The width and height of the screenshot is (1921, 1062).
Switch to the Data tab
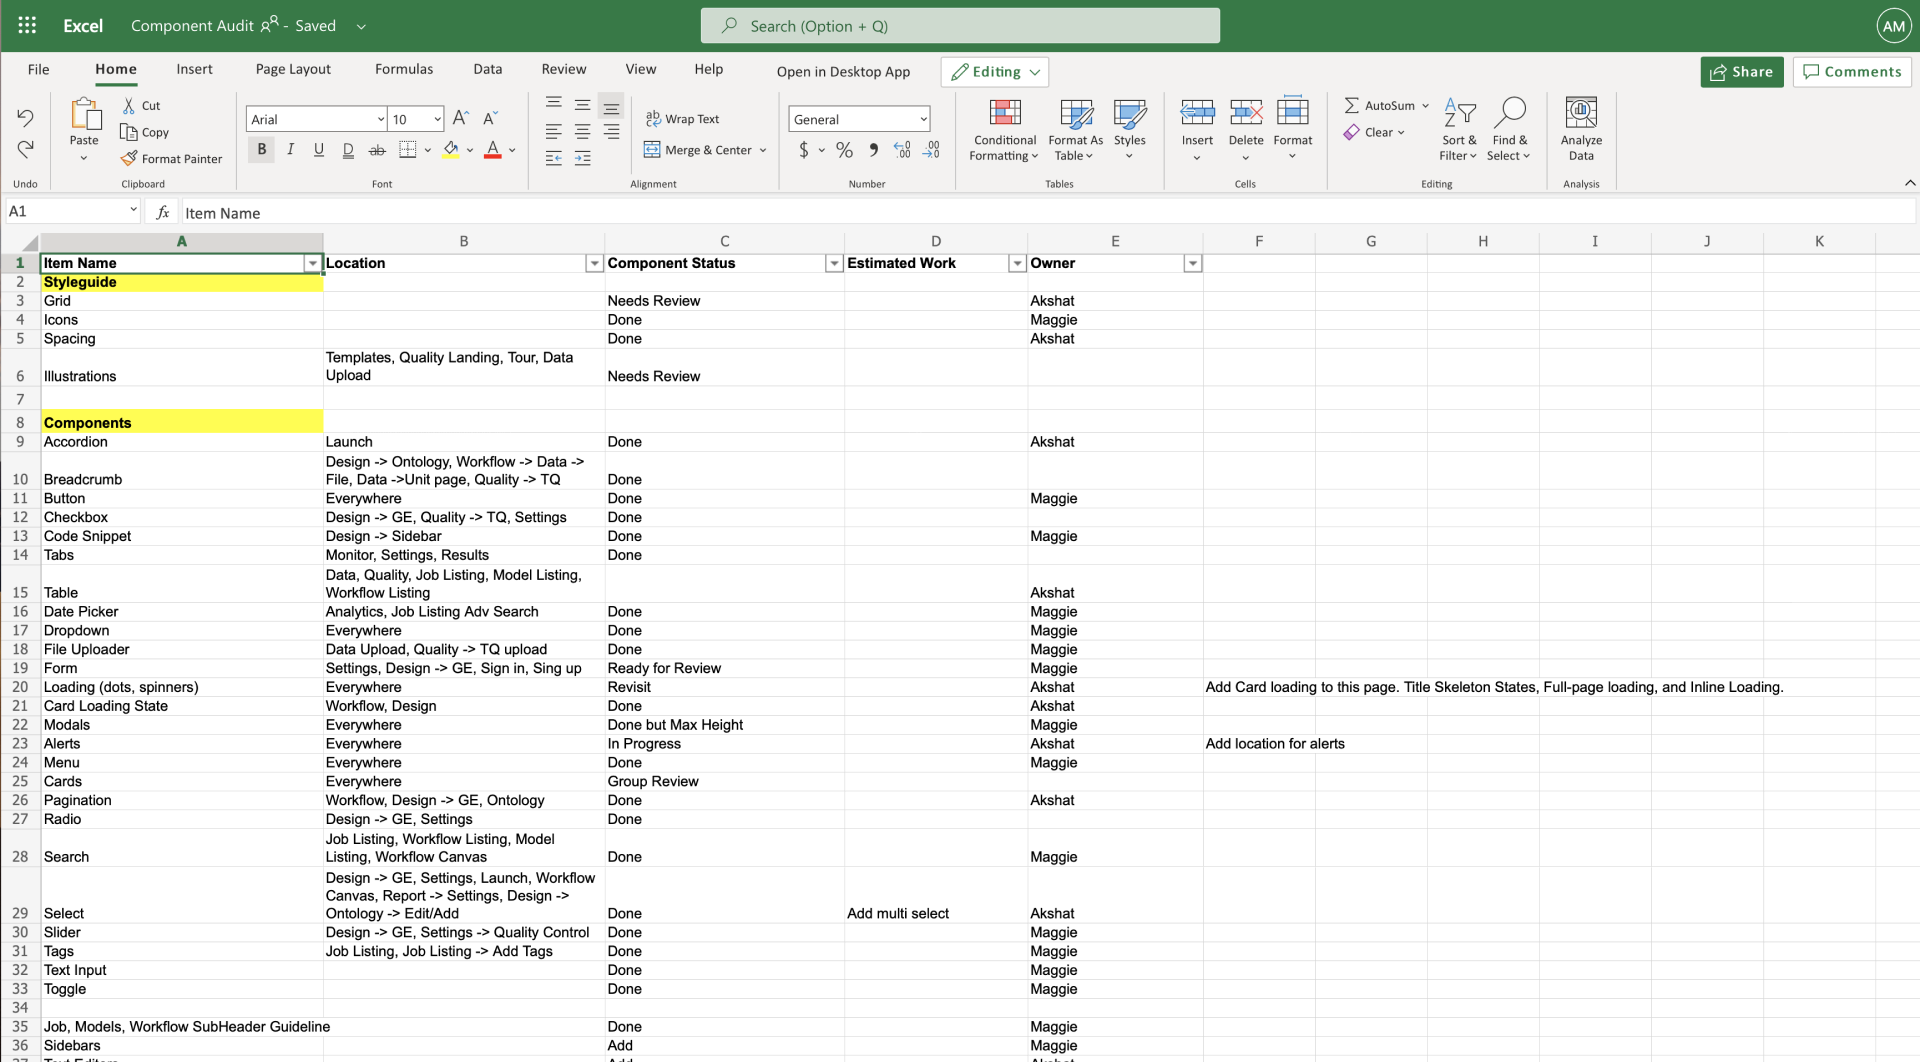pyautogui.click(x=488, y=69)
